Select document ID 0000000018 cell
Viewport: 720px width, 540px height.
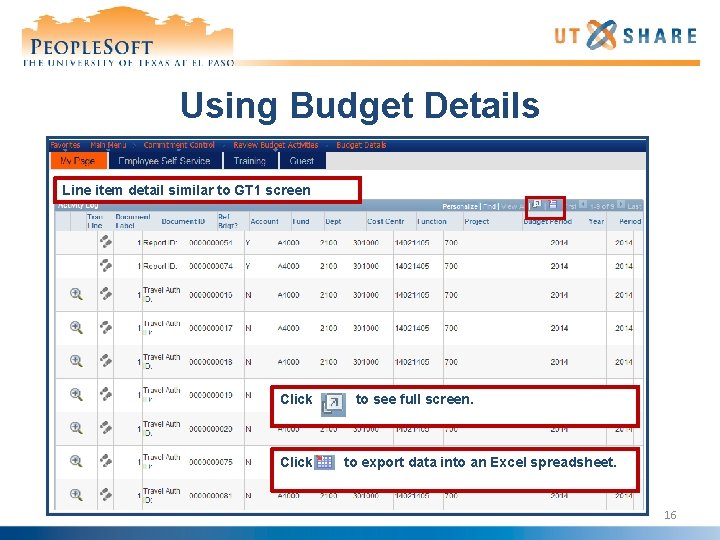(211, 362)
